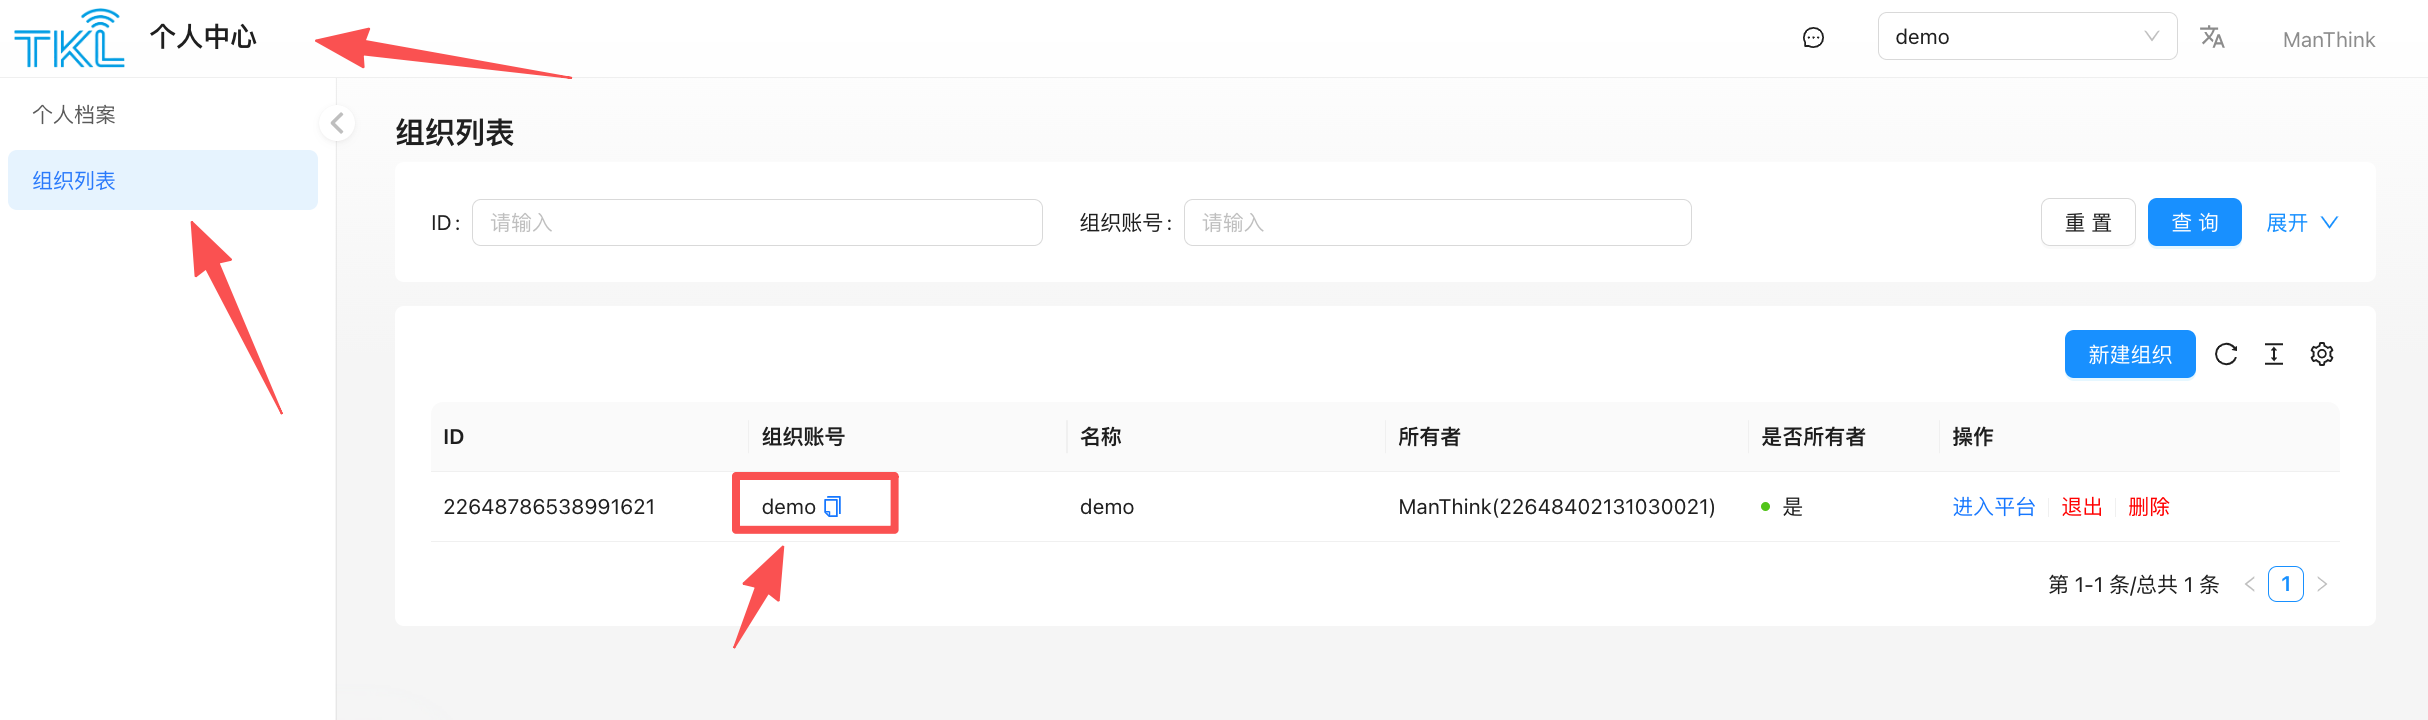This screenshot has height=720, width=2428.
Task: Expand more search filters with 展开
Action: 2301,223
